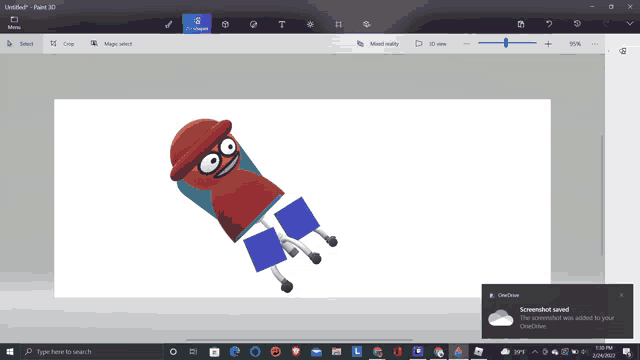Open Cortana circle icon
Screen dimensions: 640x360
click(173, 351)
